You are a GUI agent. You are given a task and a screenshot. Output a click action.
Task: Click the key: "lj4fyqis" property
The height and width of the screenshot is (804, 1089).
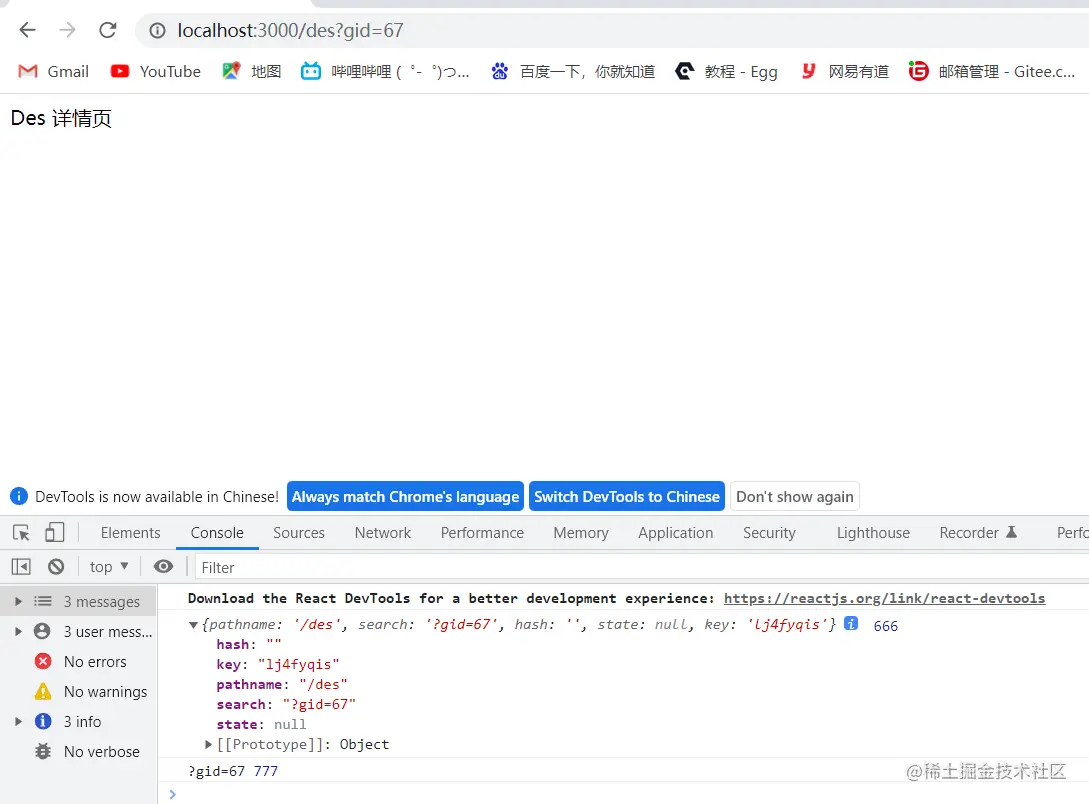278,664
